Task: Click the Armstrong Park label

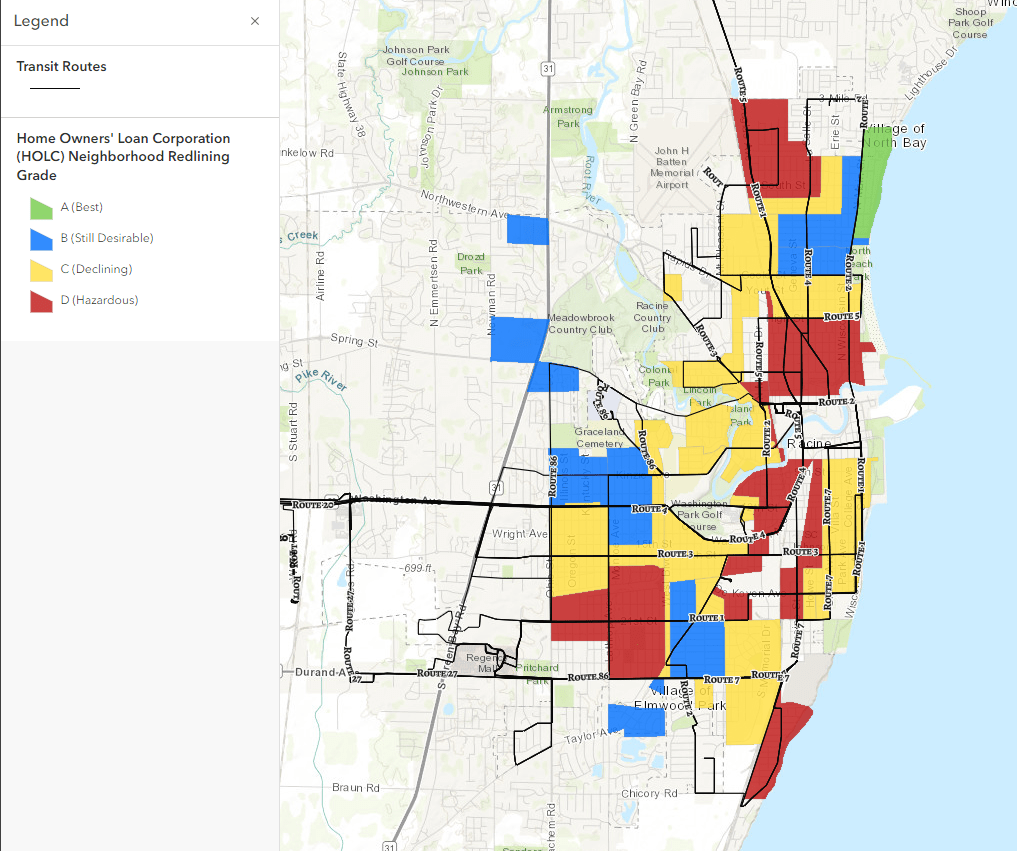Action: click(x=568, y=117)
